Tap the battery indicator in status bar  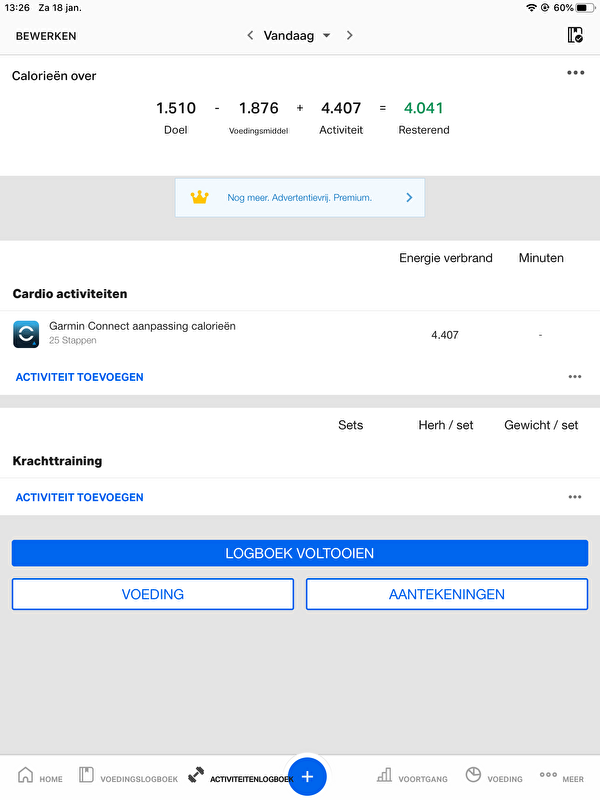(x=585, y=8)
